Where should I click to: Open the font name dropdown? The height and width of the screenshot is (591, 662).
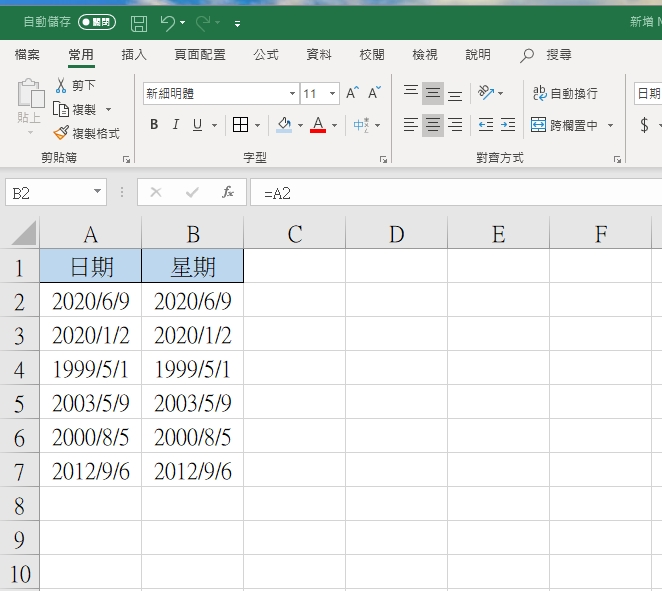[292, 94]
